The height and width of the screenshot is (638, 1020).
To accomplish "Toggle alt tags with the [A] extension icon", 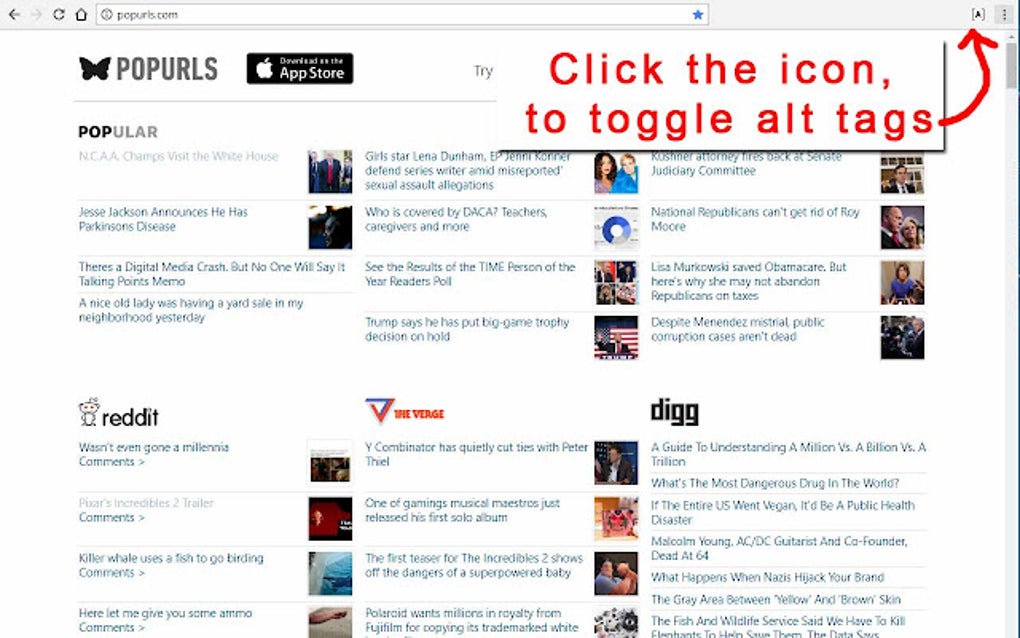I will click(x=977, y=14).
